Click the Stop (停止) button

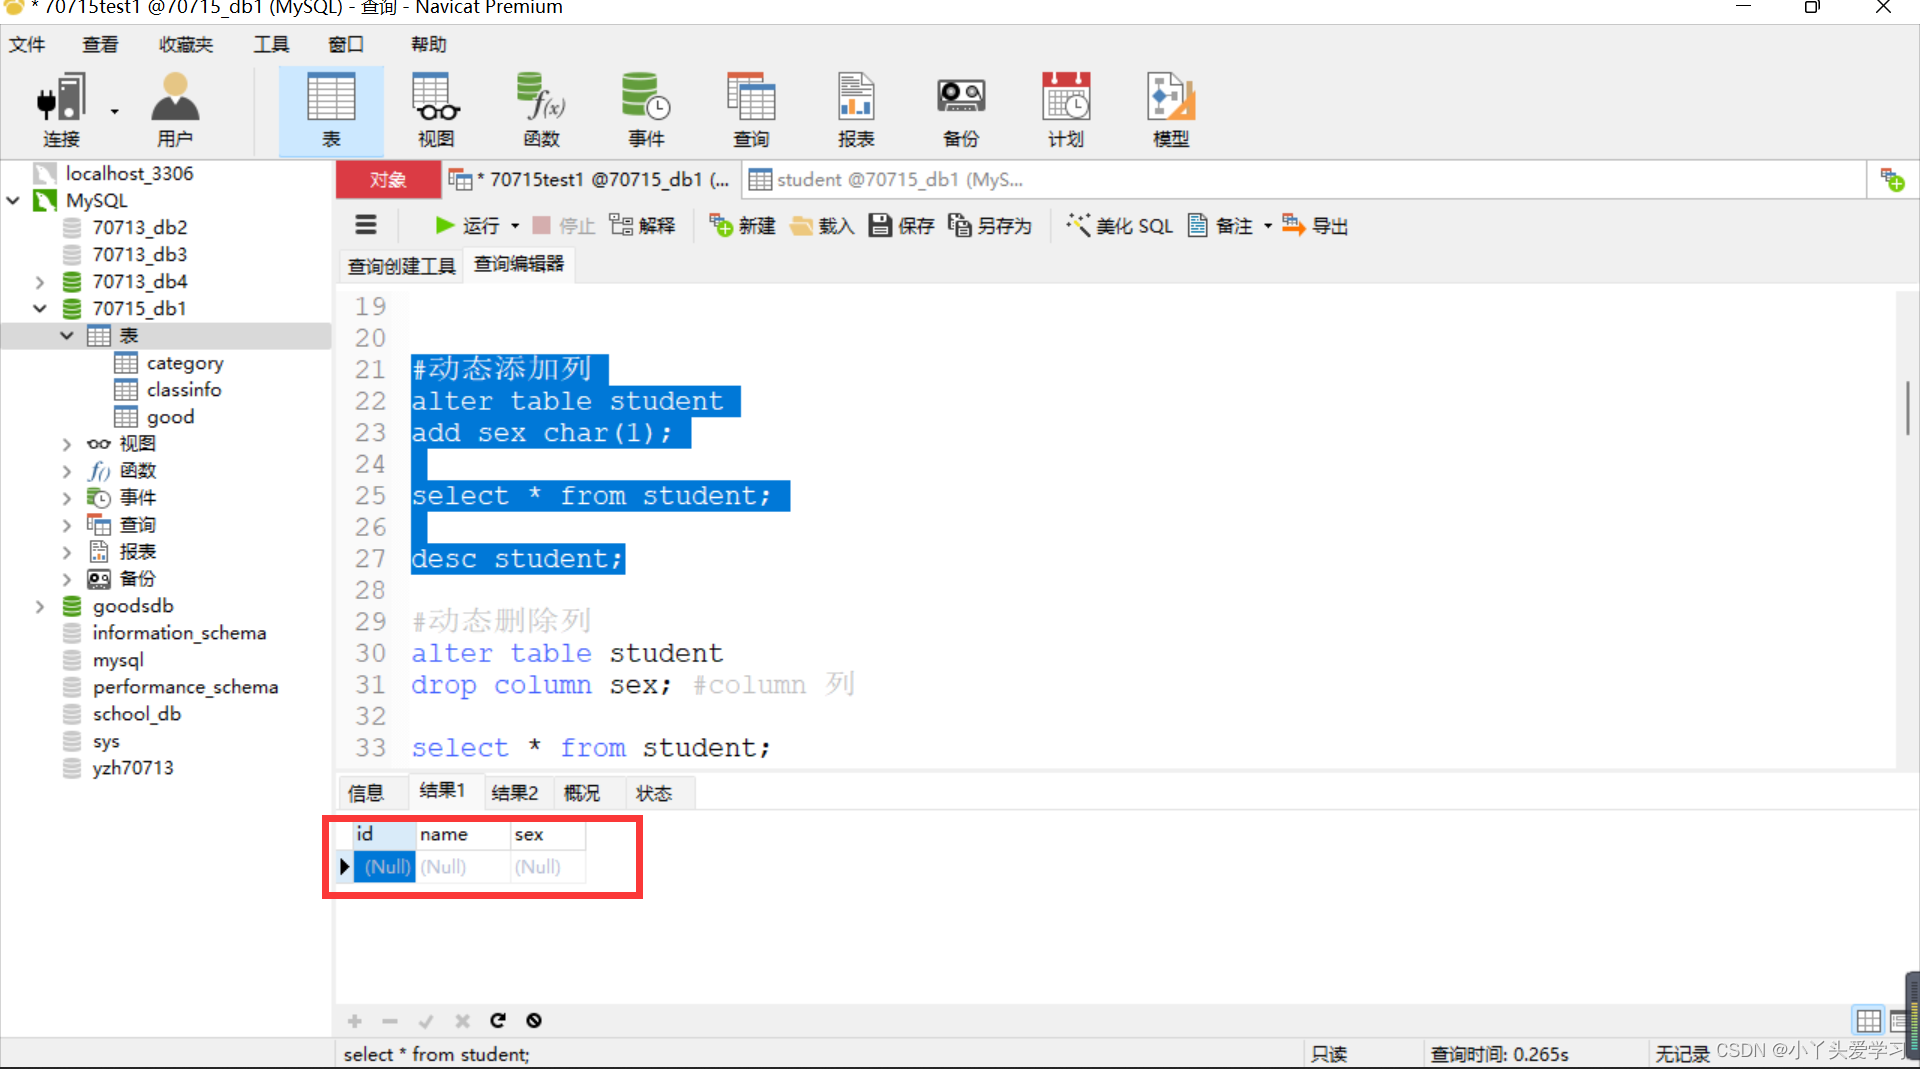564,226
